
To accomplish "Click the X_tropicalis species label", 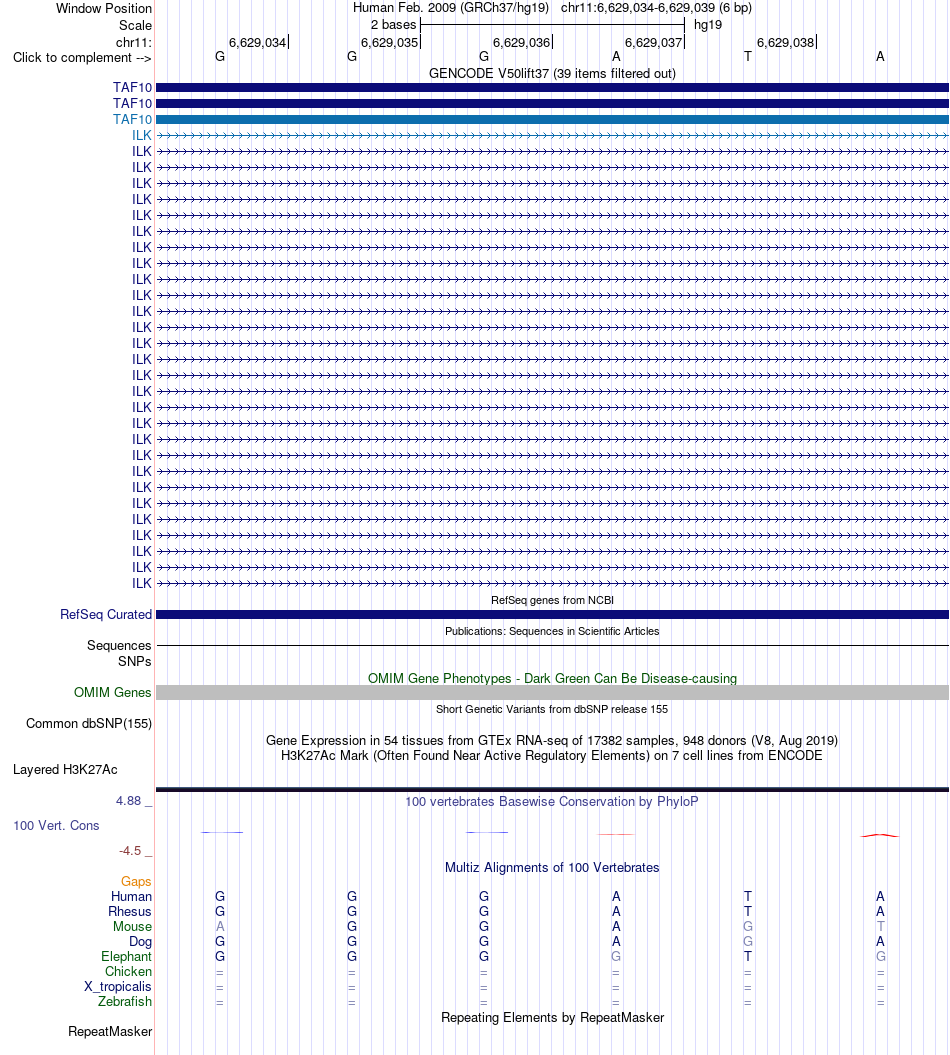I will (x=118, y=986).
